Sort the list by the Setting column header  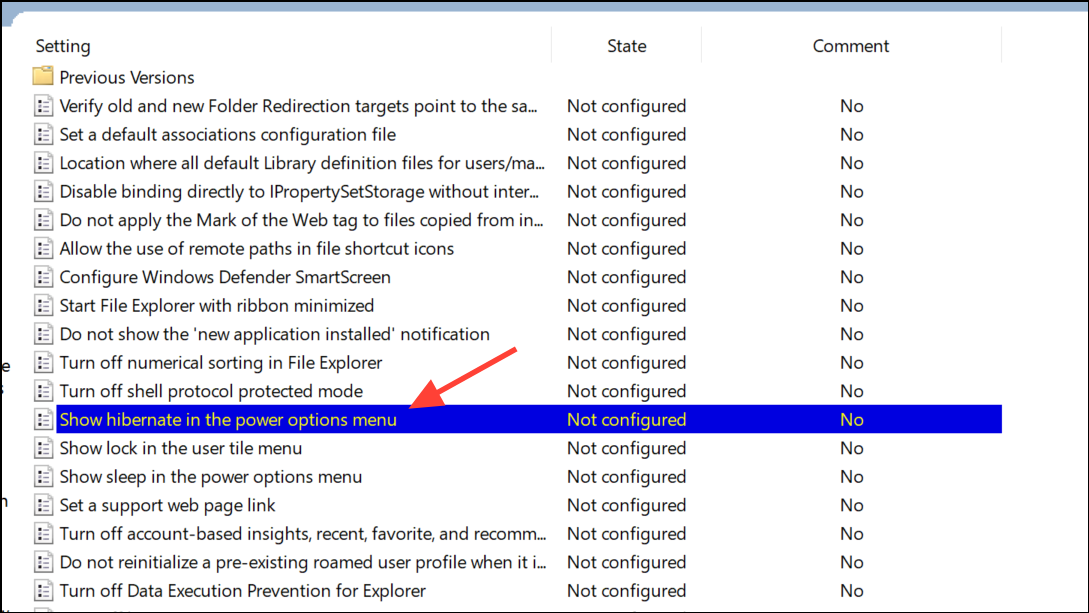(x=63, y=46)
